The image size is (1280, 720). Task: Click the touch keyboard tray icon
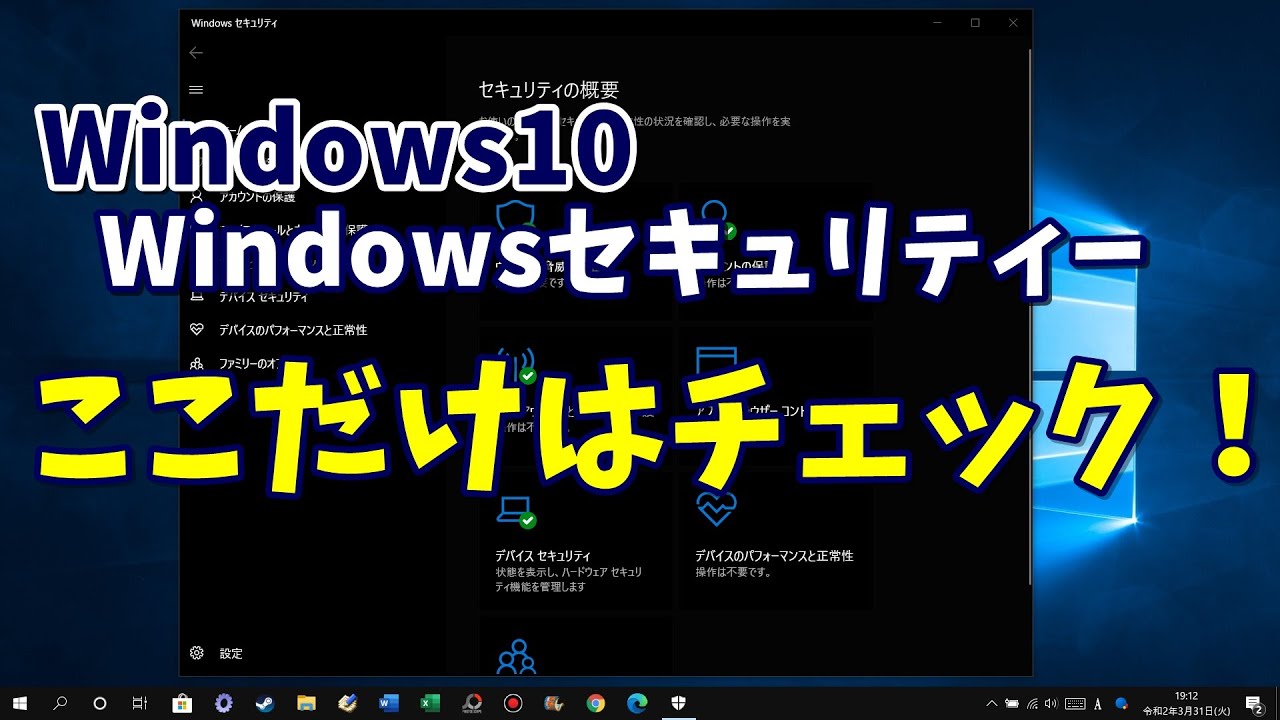(1075, 703)
